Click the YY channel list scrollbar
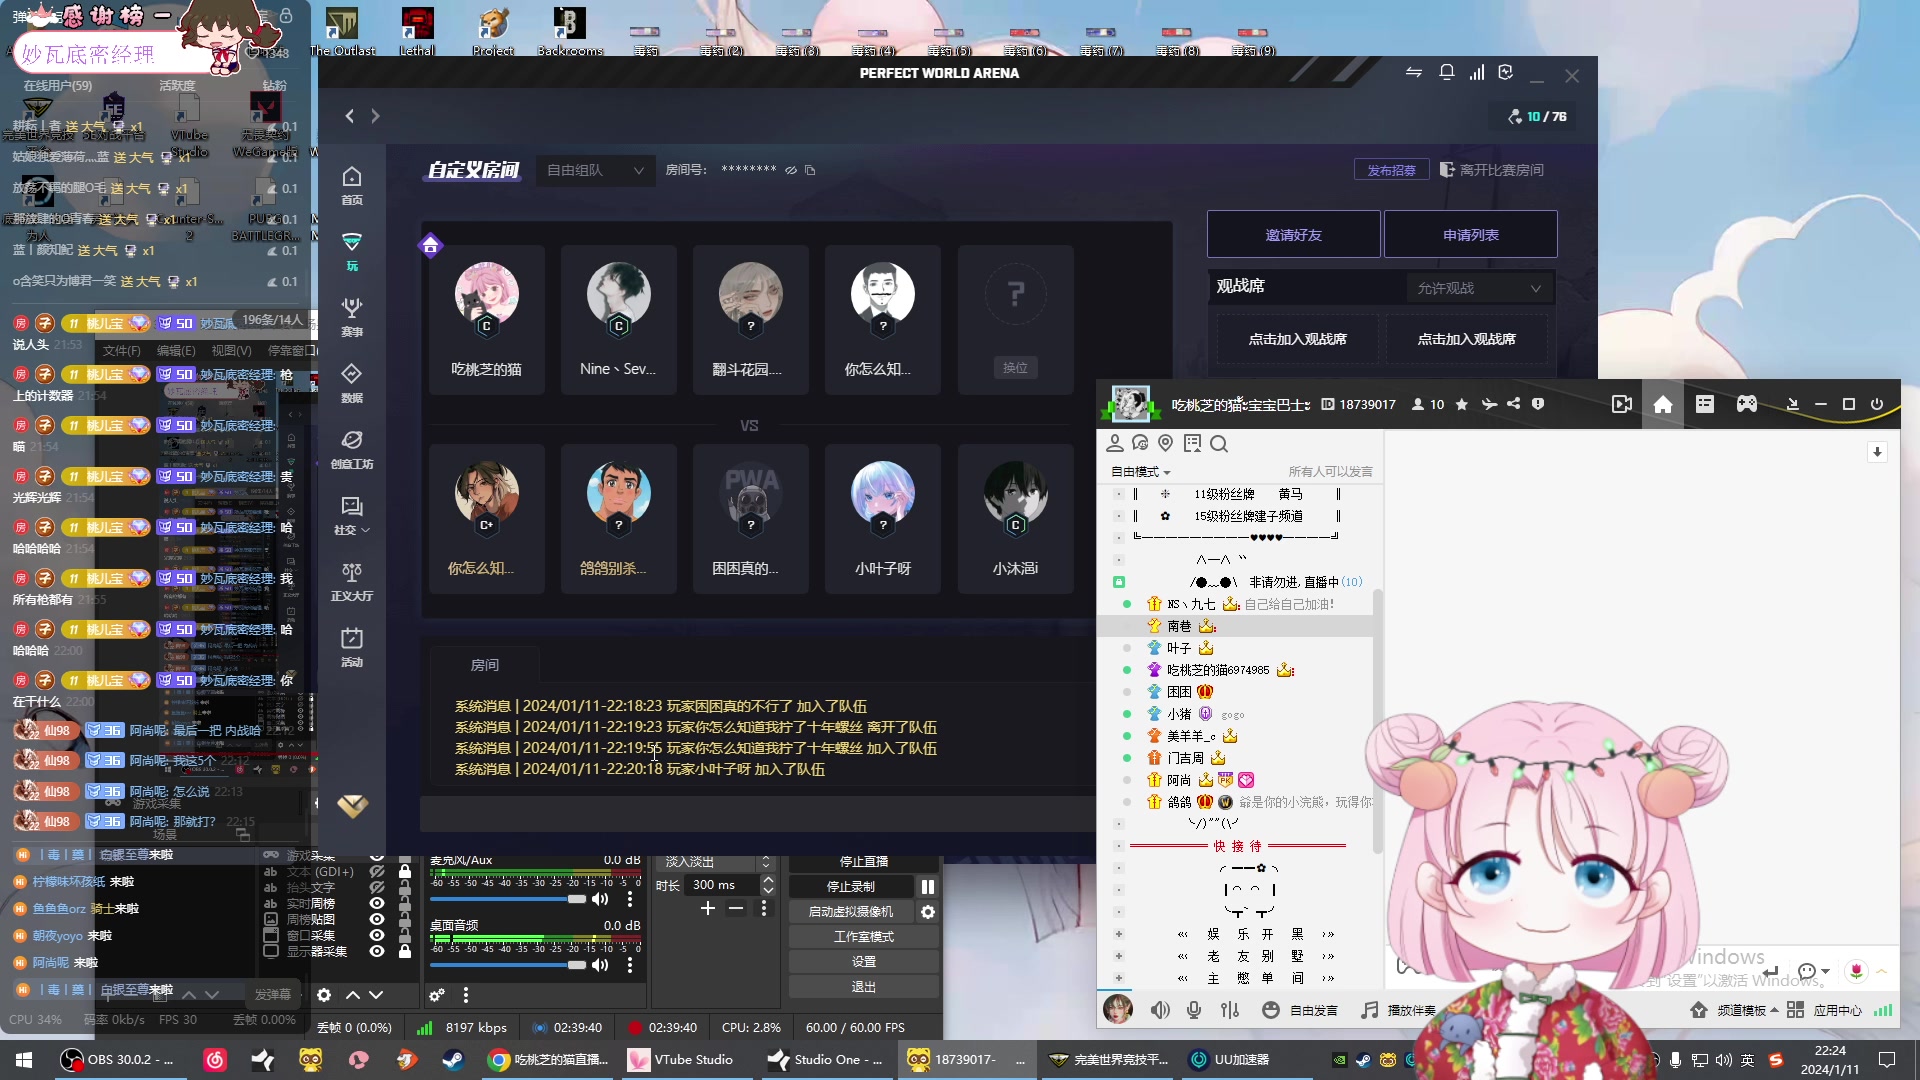The width and height of the screenshot is (1920, 1080). (1378, 720)
